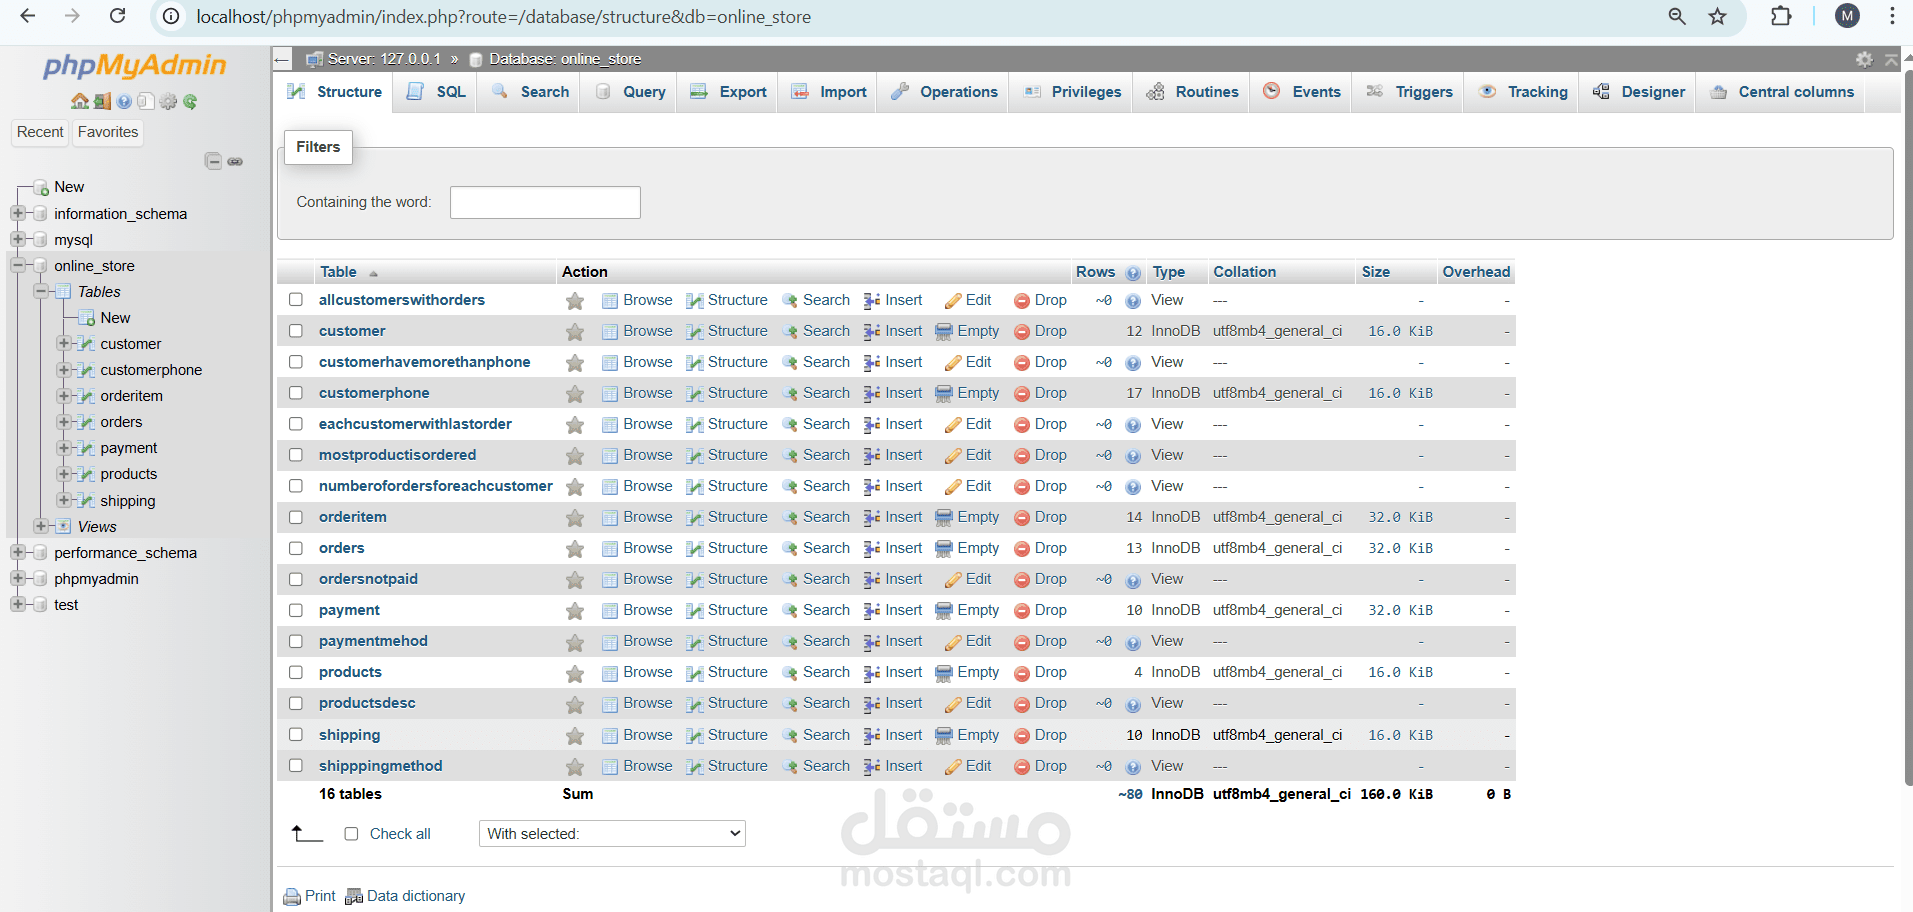Collapse the online_store database tree node

click(x=17, y=265)
